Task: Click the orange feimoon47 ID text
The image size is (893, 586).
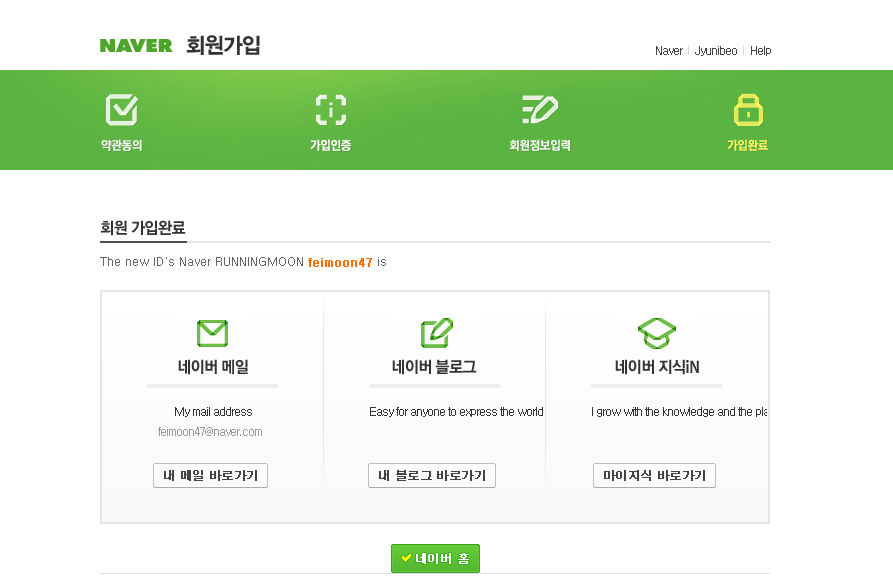Action: (x=340, y=263)
